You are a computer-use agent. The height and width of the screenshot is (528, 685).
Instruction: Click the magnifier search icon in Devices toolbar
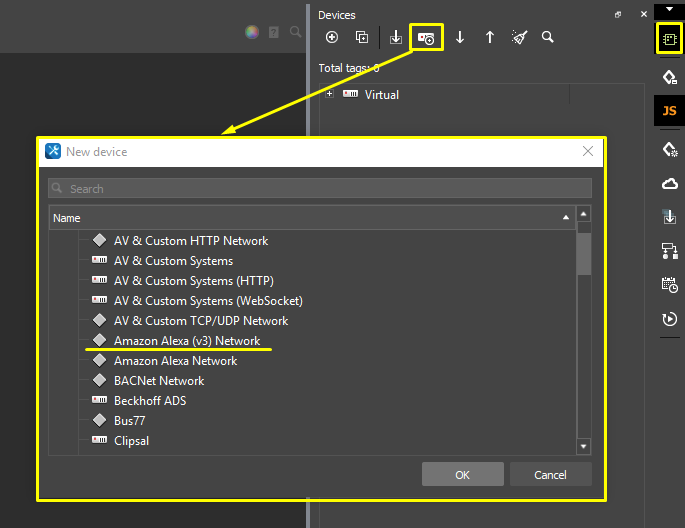pyautogui.click(x=547, y=37)
